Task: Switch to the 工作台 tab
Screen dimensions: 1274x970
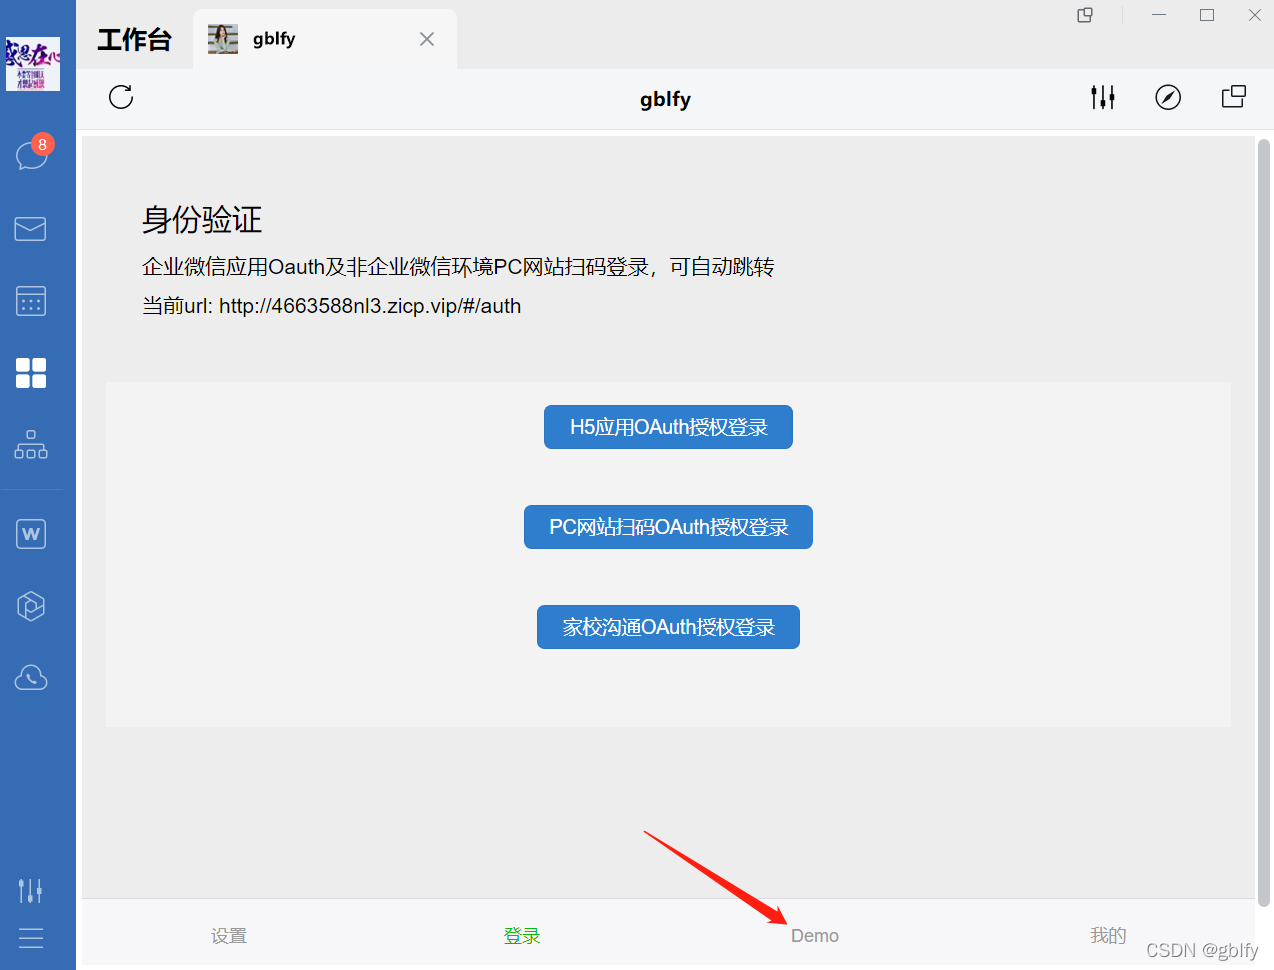Action: [134, 39]
